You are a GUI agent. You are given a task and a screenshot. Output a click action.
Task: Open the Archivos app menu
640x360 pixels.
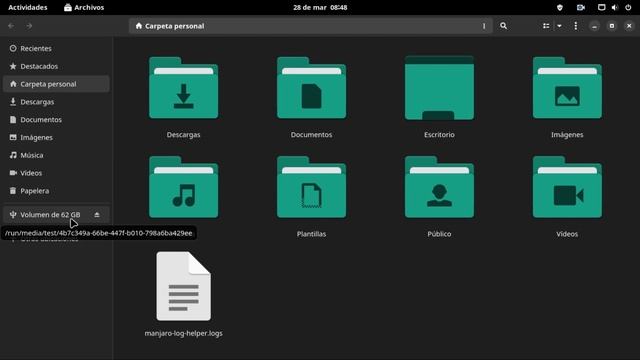[84, 7]
